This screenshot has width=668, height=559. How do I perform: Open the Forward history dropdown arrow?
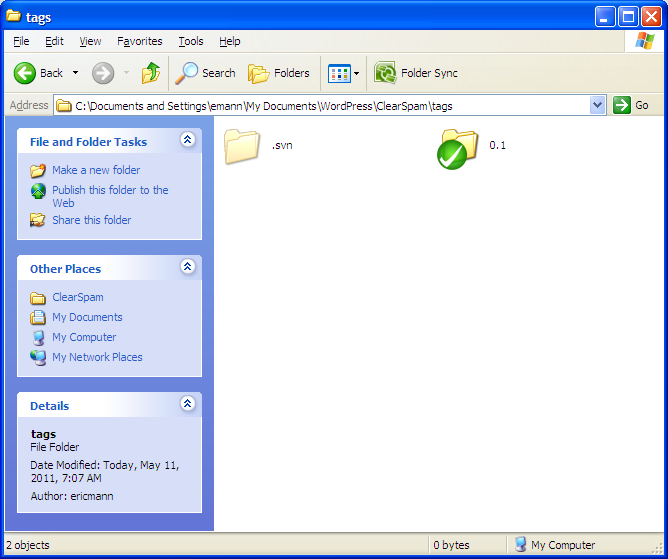[x=127, y=73]
